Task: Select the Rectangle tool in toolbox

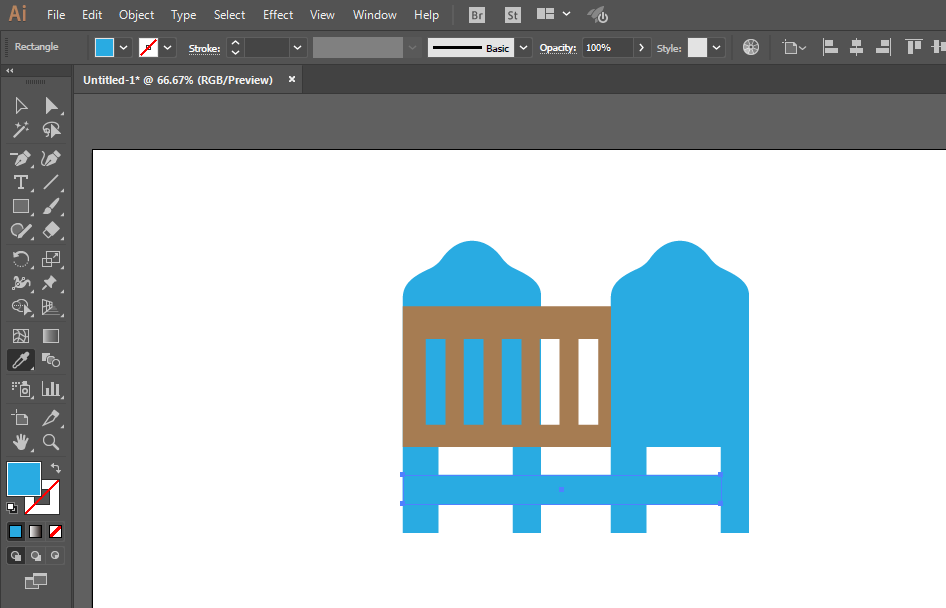Action: pos(21,206)
